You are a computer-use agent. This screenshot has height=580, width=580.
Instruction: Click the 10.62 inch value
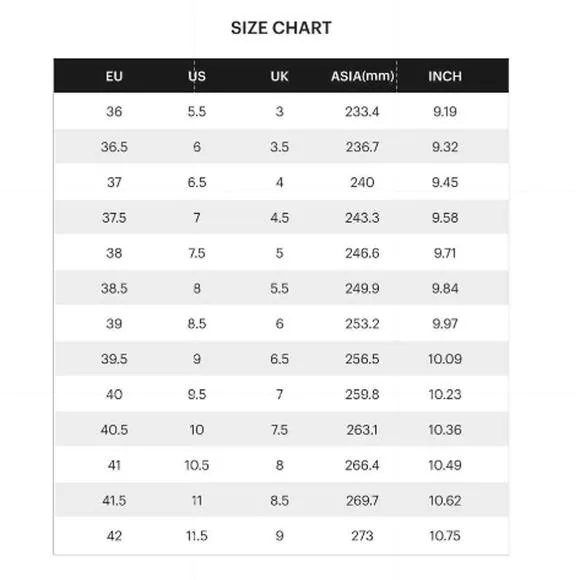445,500
